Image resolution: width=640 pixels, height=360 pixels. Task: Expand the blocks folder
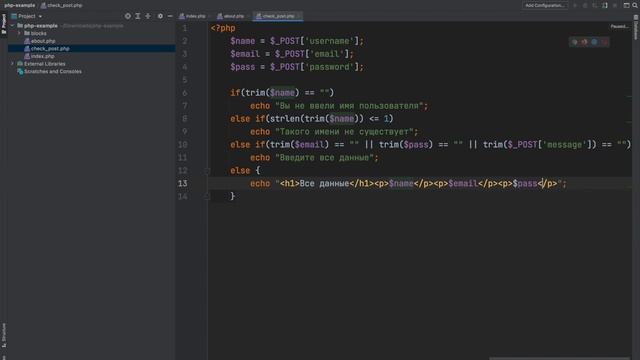click(x=19, y=33)
